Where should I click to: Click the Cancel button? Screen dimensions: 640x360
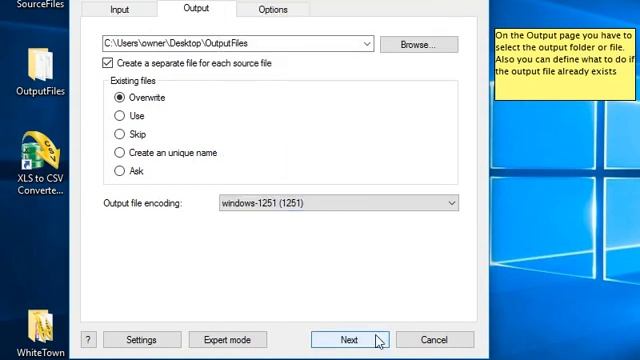click(435, 340)
